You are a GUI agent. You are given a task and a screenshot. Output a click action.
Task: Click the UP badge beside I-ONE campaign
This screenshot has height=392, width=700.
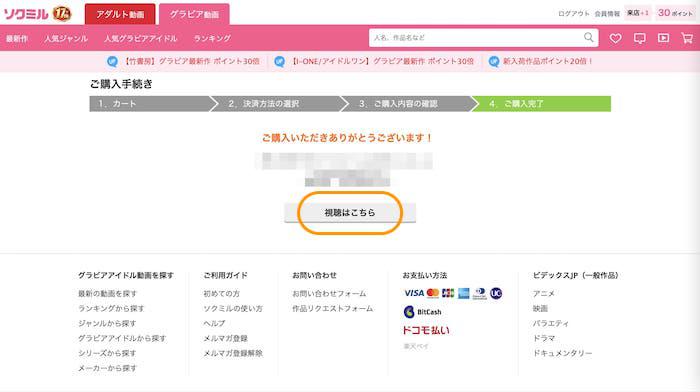[x=279, y=61]
